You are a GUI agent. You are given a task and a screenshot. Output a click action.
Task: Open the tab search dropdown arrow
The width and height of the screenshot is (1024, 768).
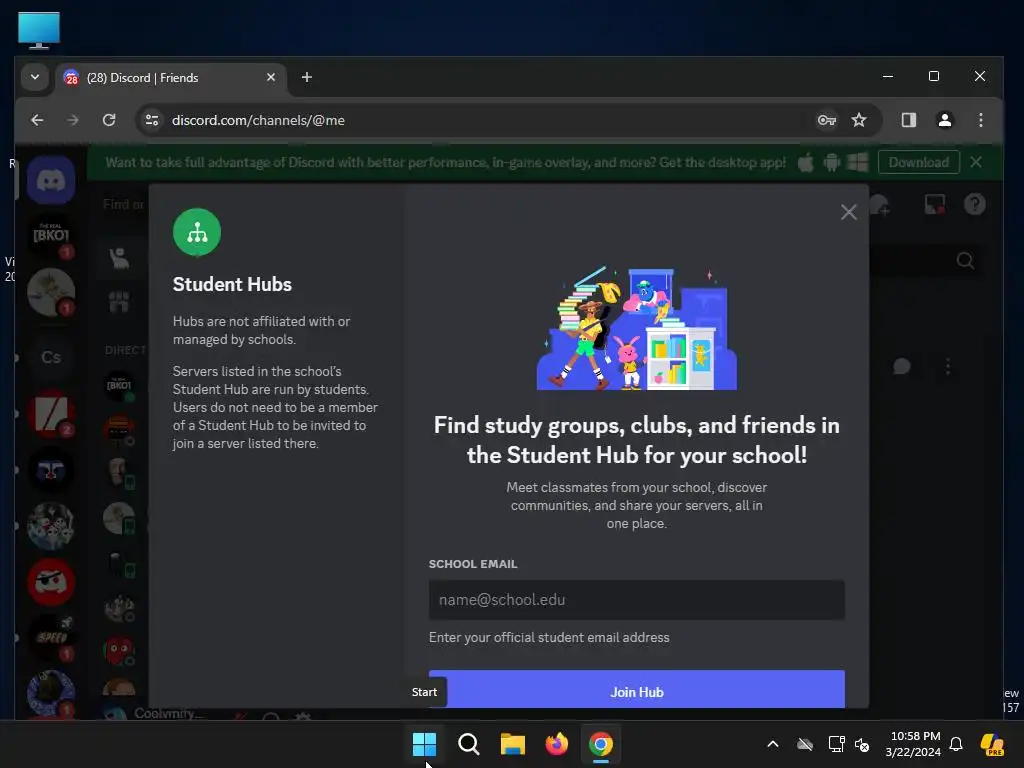(35, 77)
